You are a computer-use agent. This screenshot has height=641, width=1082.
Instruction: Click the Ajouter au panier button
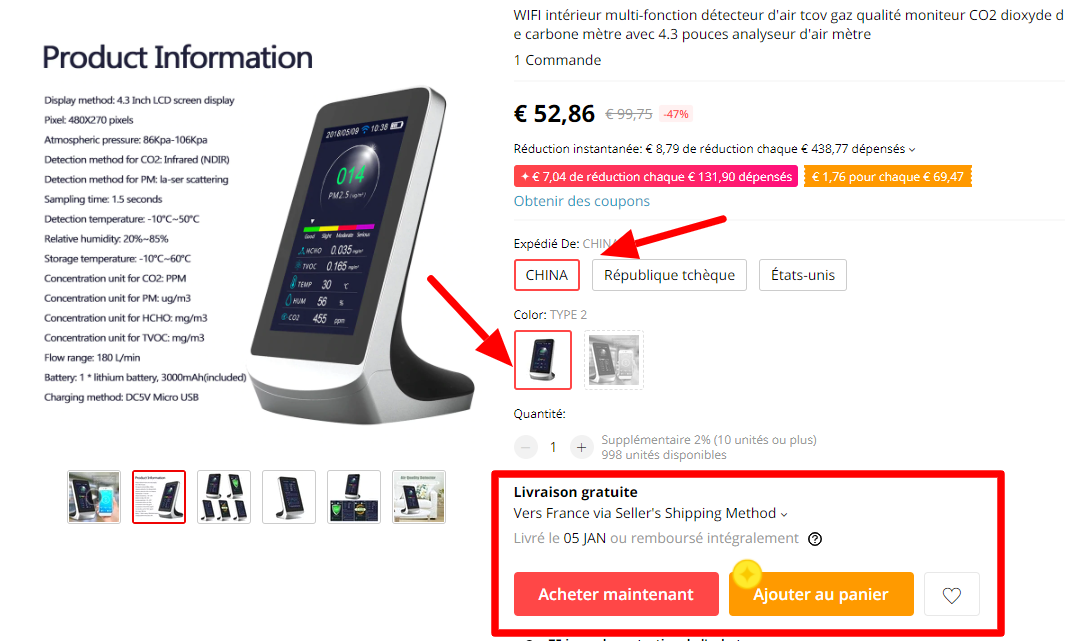pyautogui.click(x=821, y=594)
